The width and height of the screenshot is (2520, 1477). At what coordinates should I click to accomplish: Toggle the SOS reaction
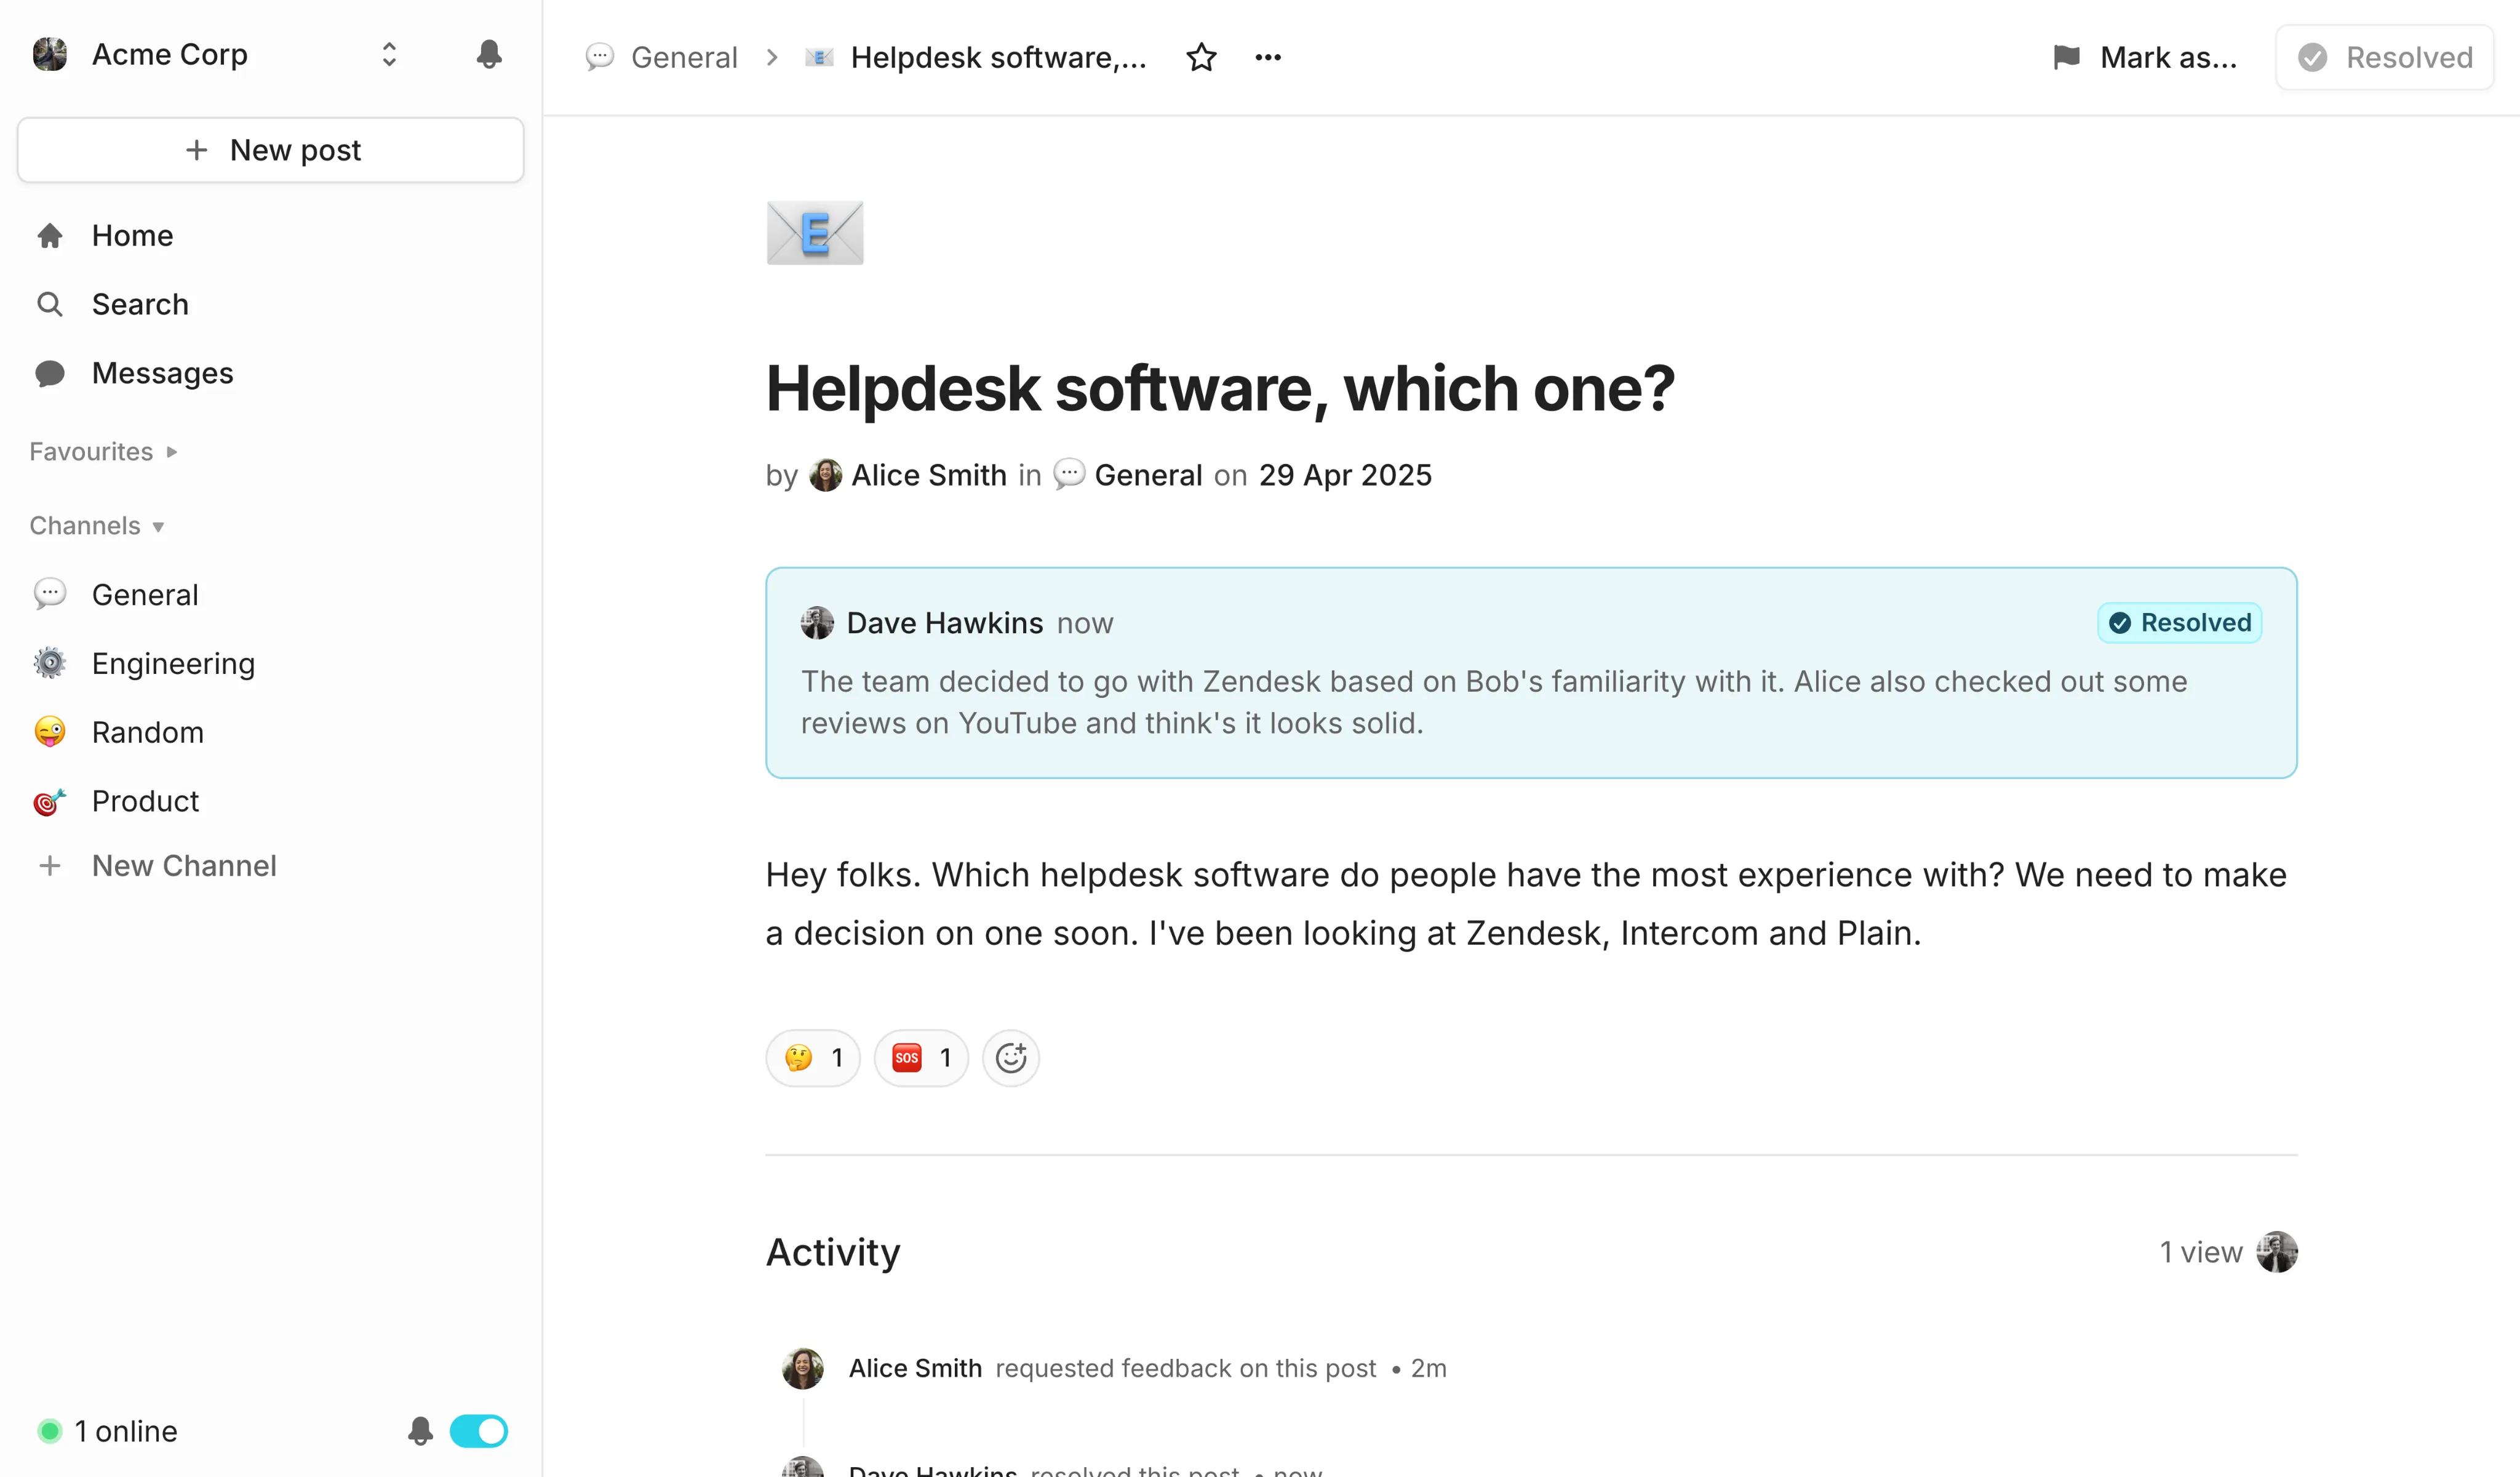tap(921, 1058)
